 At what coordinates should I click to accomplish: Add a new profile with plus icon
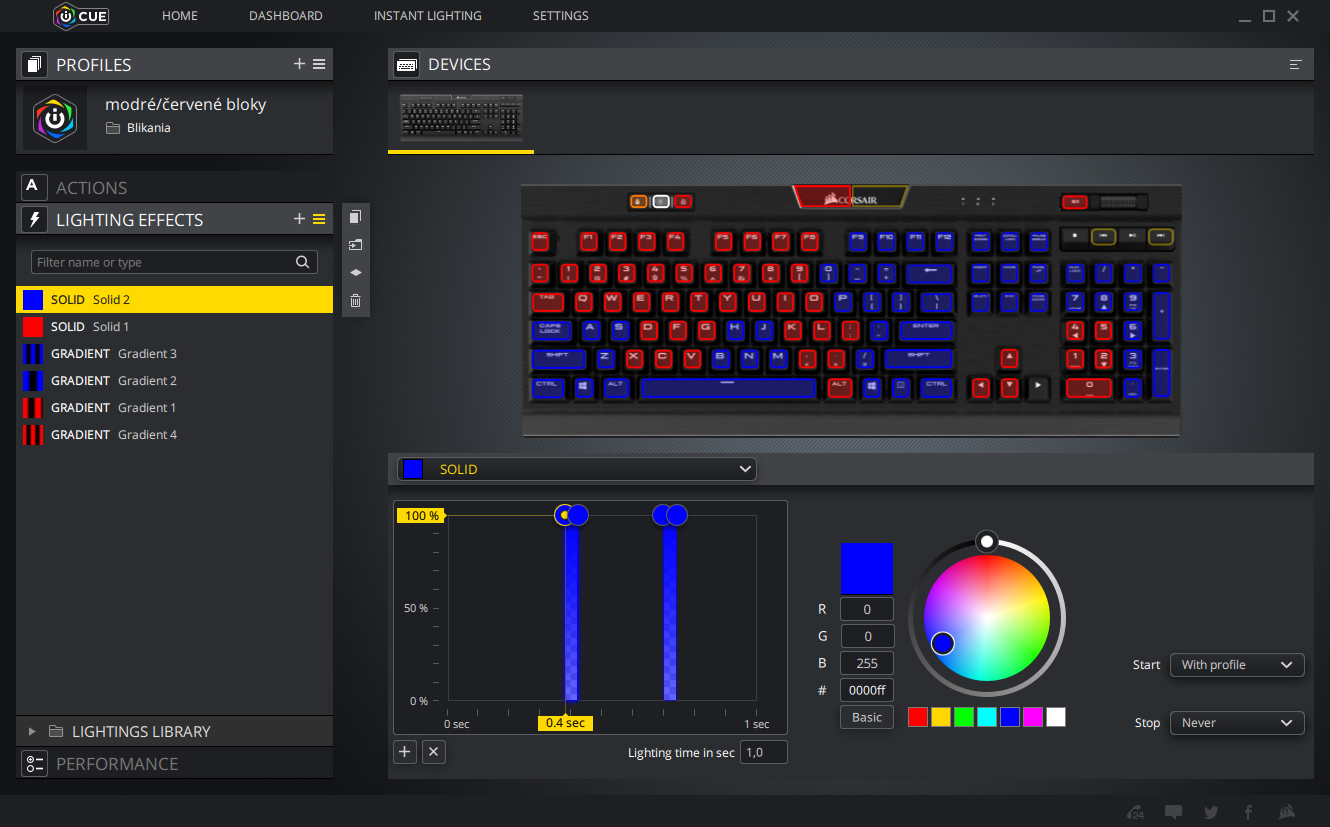pyautogui.click(x=299, y=64)
